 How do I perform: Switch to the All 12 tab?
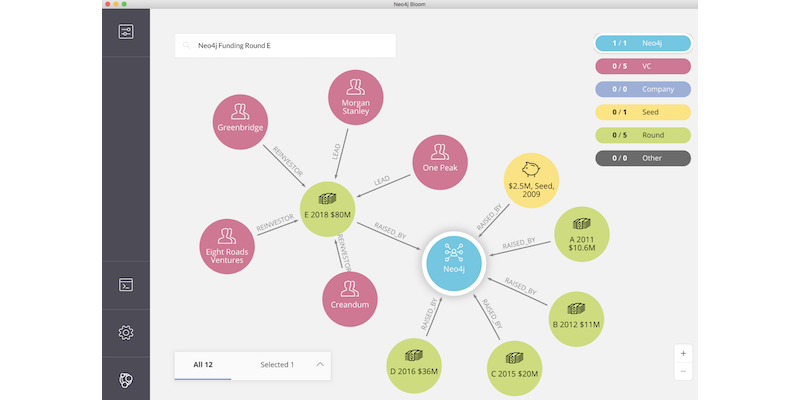point(203,365)
